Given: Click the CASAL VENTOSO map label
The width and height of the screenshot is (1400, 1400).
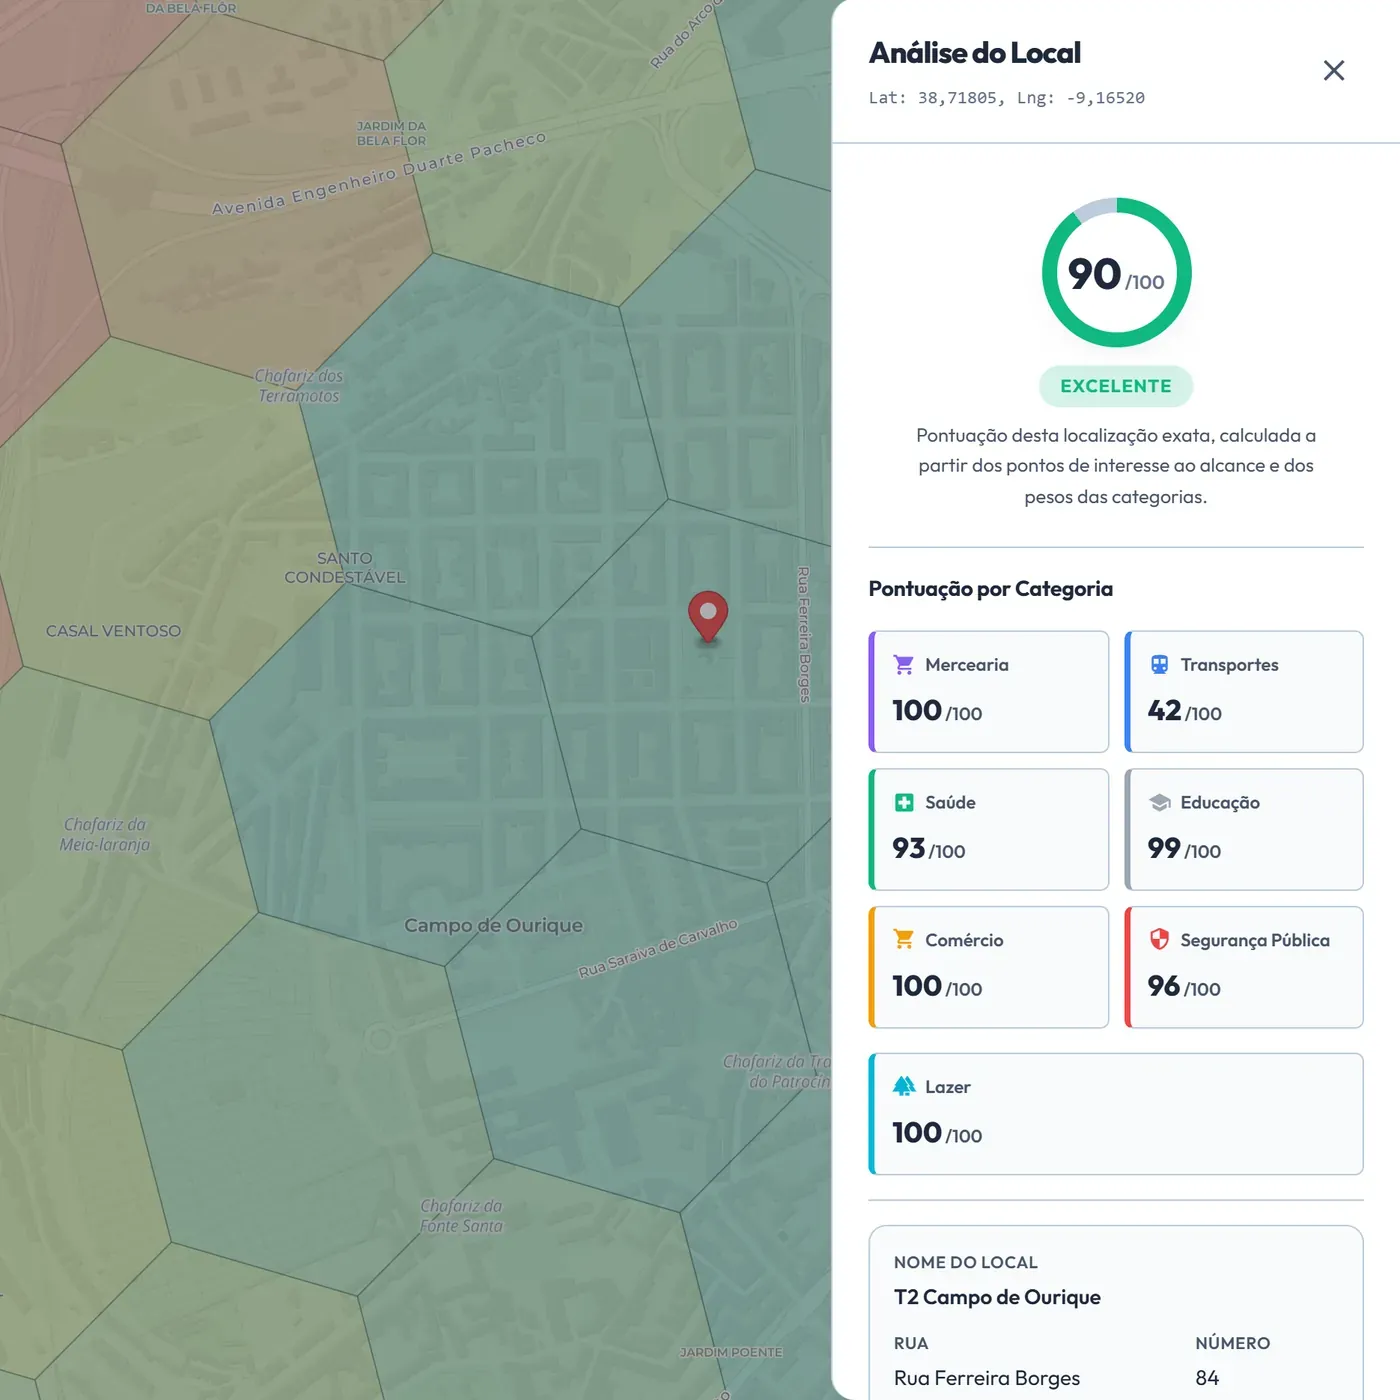Looking at the screenshot, I should tap(113, 631).
